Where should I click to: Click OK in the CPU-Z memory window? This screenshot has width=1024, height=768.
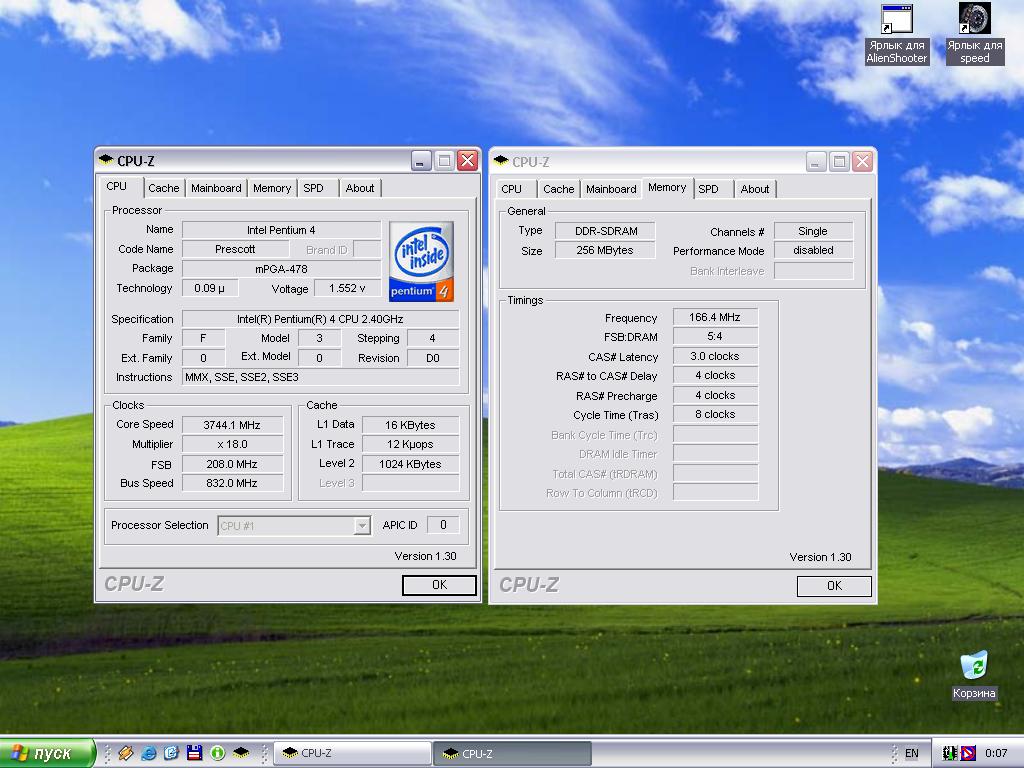835,586
